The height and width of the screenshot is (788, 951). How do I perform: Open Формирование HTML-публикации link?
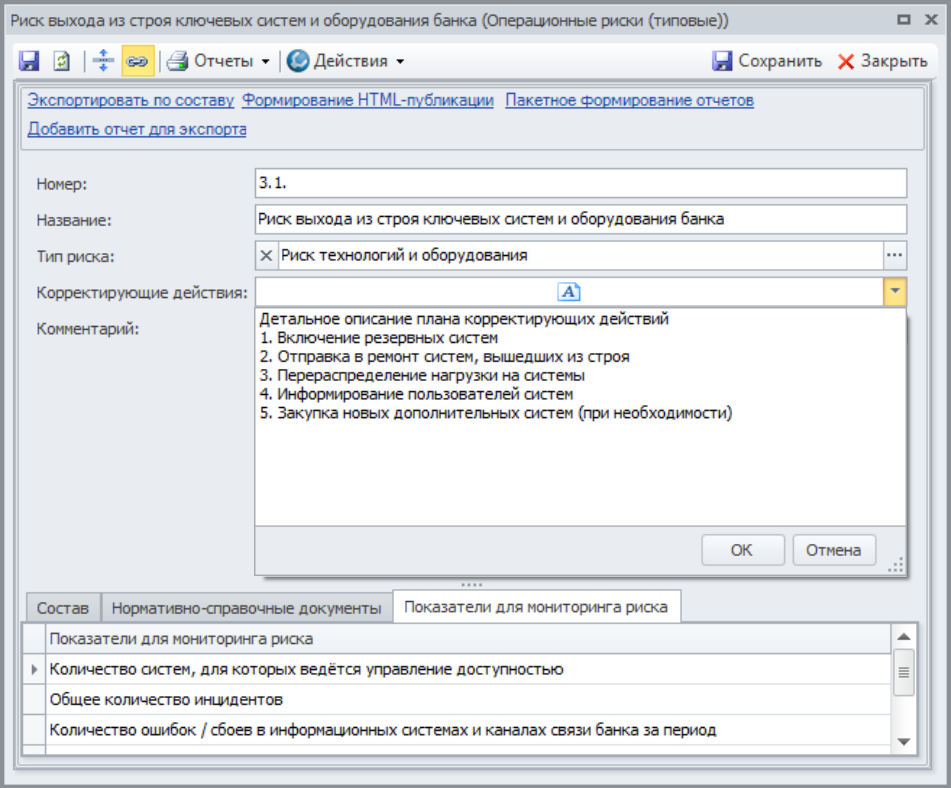coord(368,100)
